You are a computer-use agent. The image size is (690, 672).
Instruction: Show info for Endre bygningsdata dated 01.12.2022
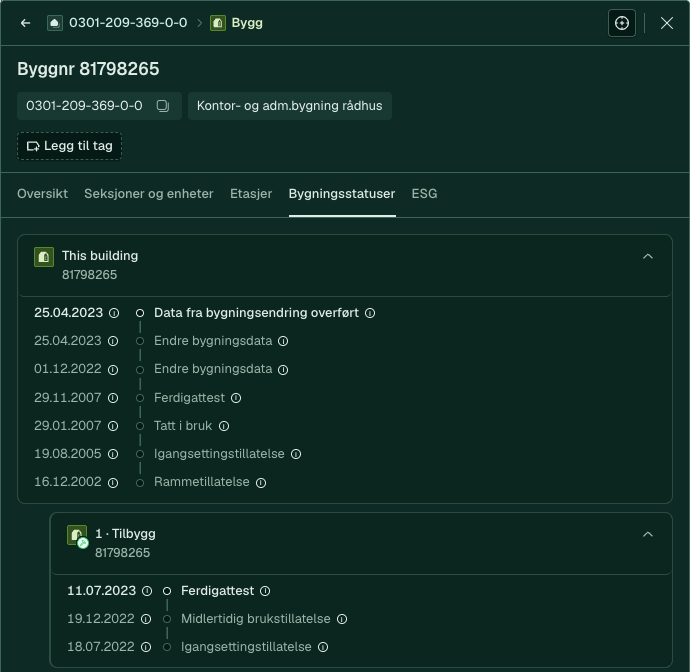tap(283, 370)
